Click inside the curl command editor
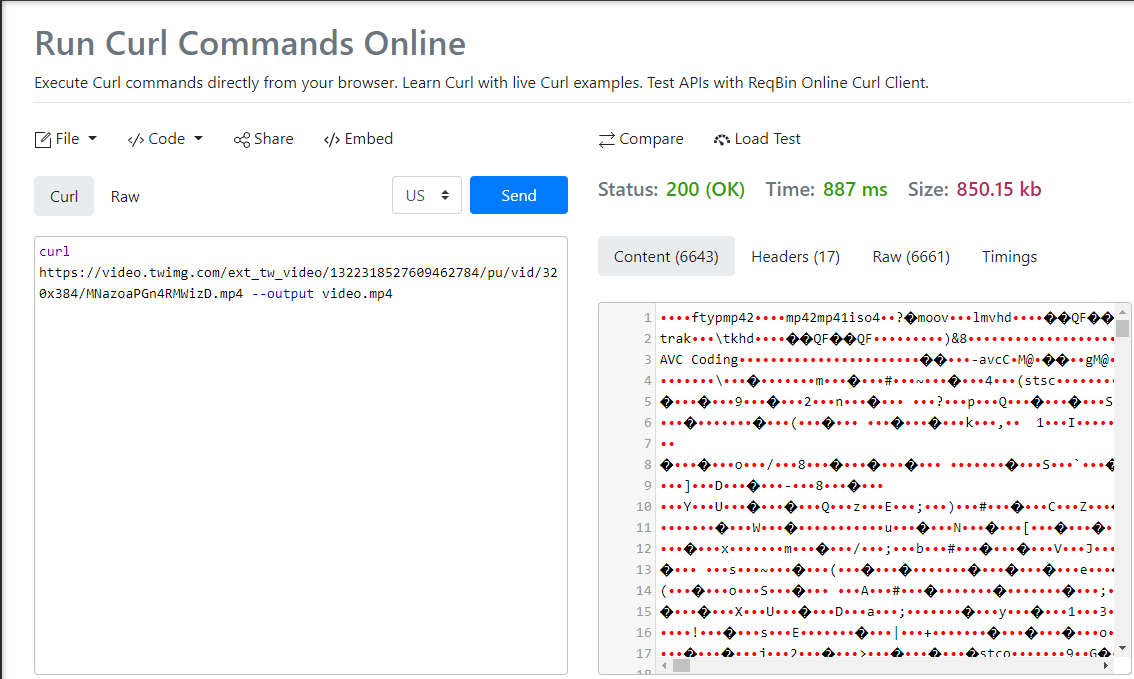 (301, 456)
